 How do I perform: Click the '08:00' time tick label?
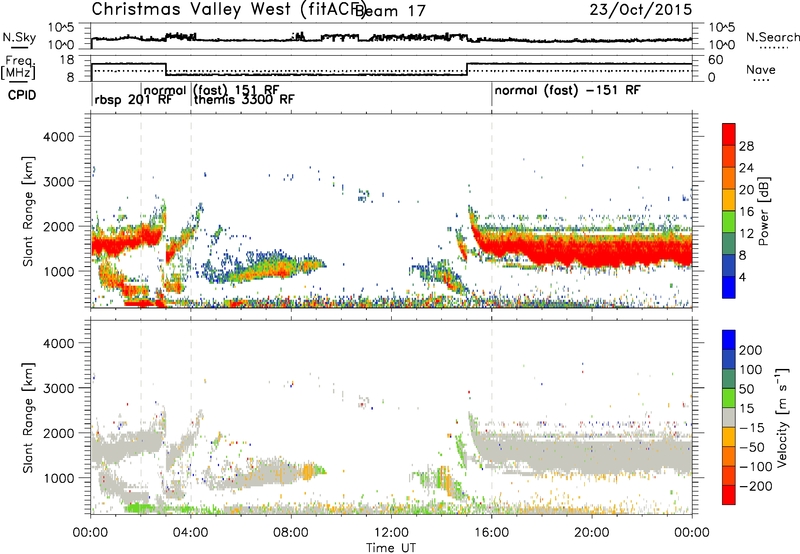click(291, 533)
